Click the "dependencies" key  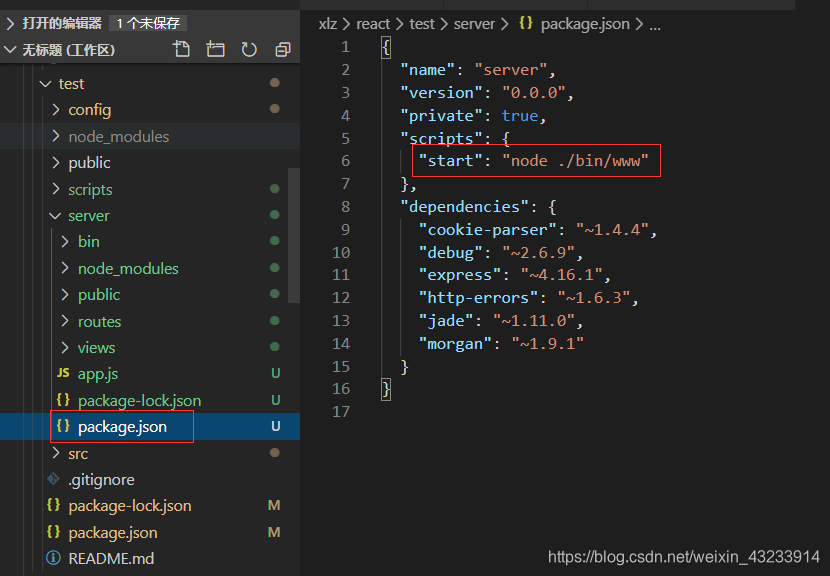click(x=464, y=206)
